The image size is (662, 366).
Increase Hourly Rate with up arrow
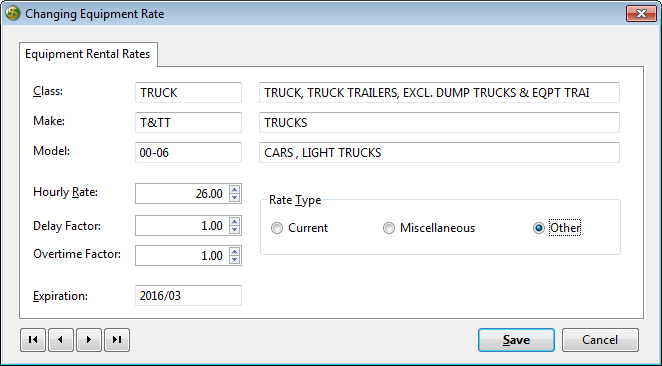tap(235, 189)
